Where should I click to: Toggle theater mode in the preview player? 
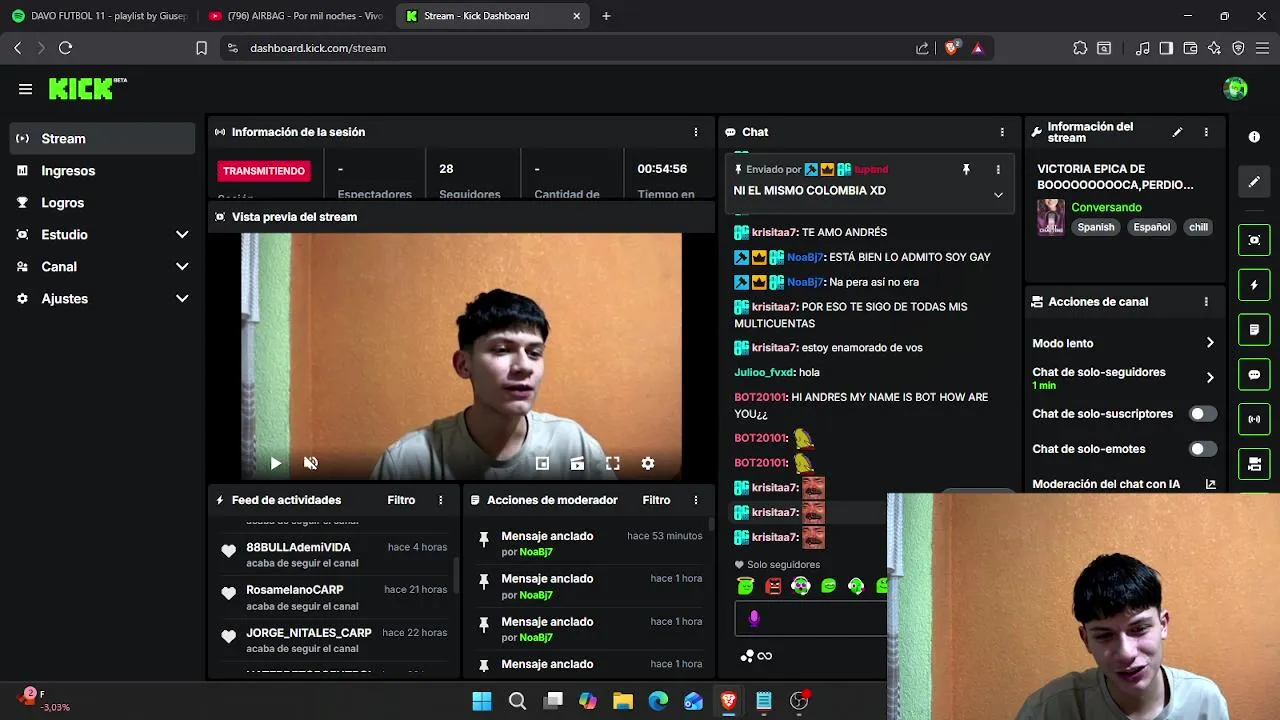click(x=577, y=463)
